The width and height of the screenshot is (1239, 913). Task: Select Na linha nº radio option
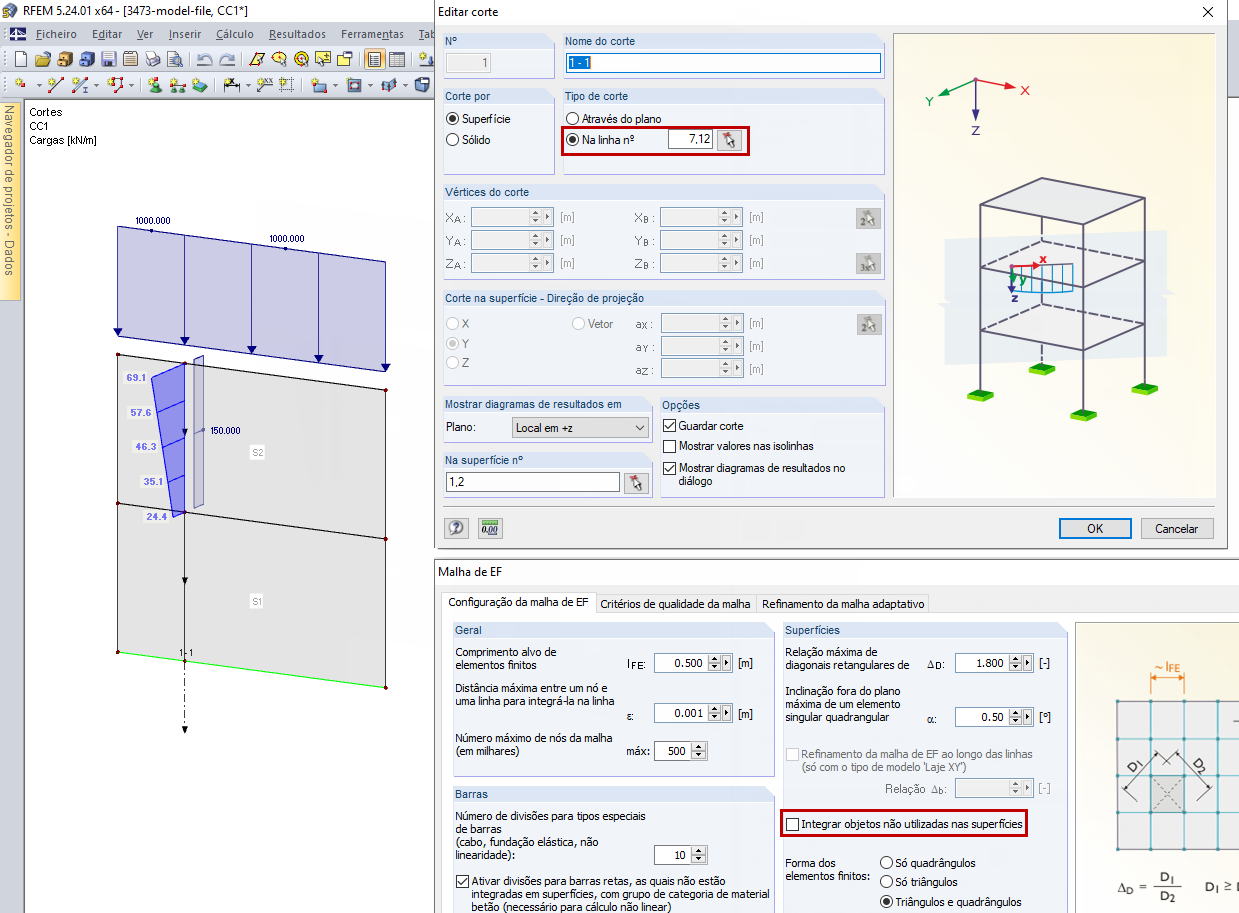(573, 140)
